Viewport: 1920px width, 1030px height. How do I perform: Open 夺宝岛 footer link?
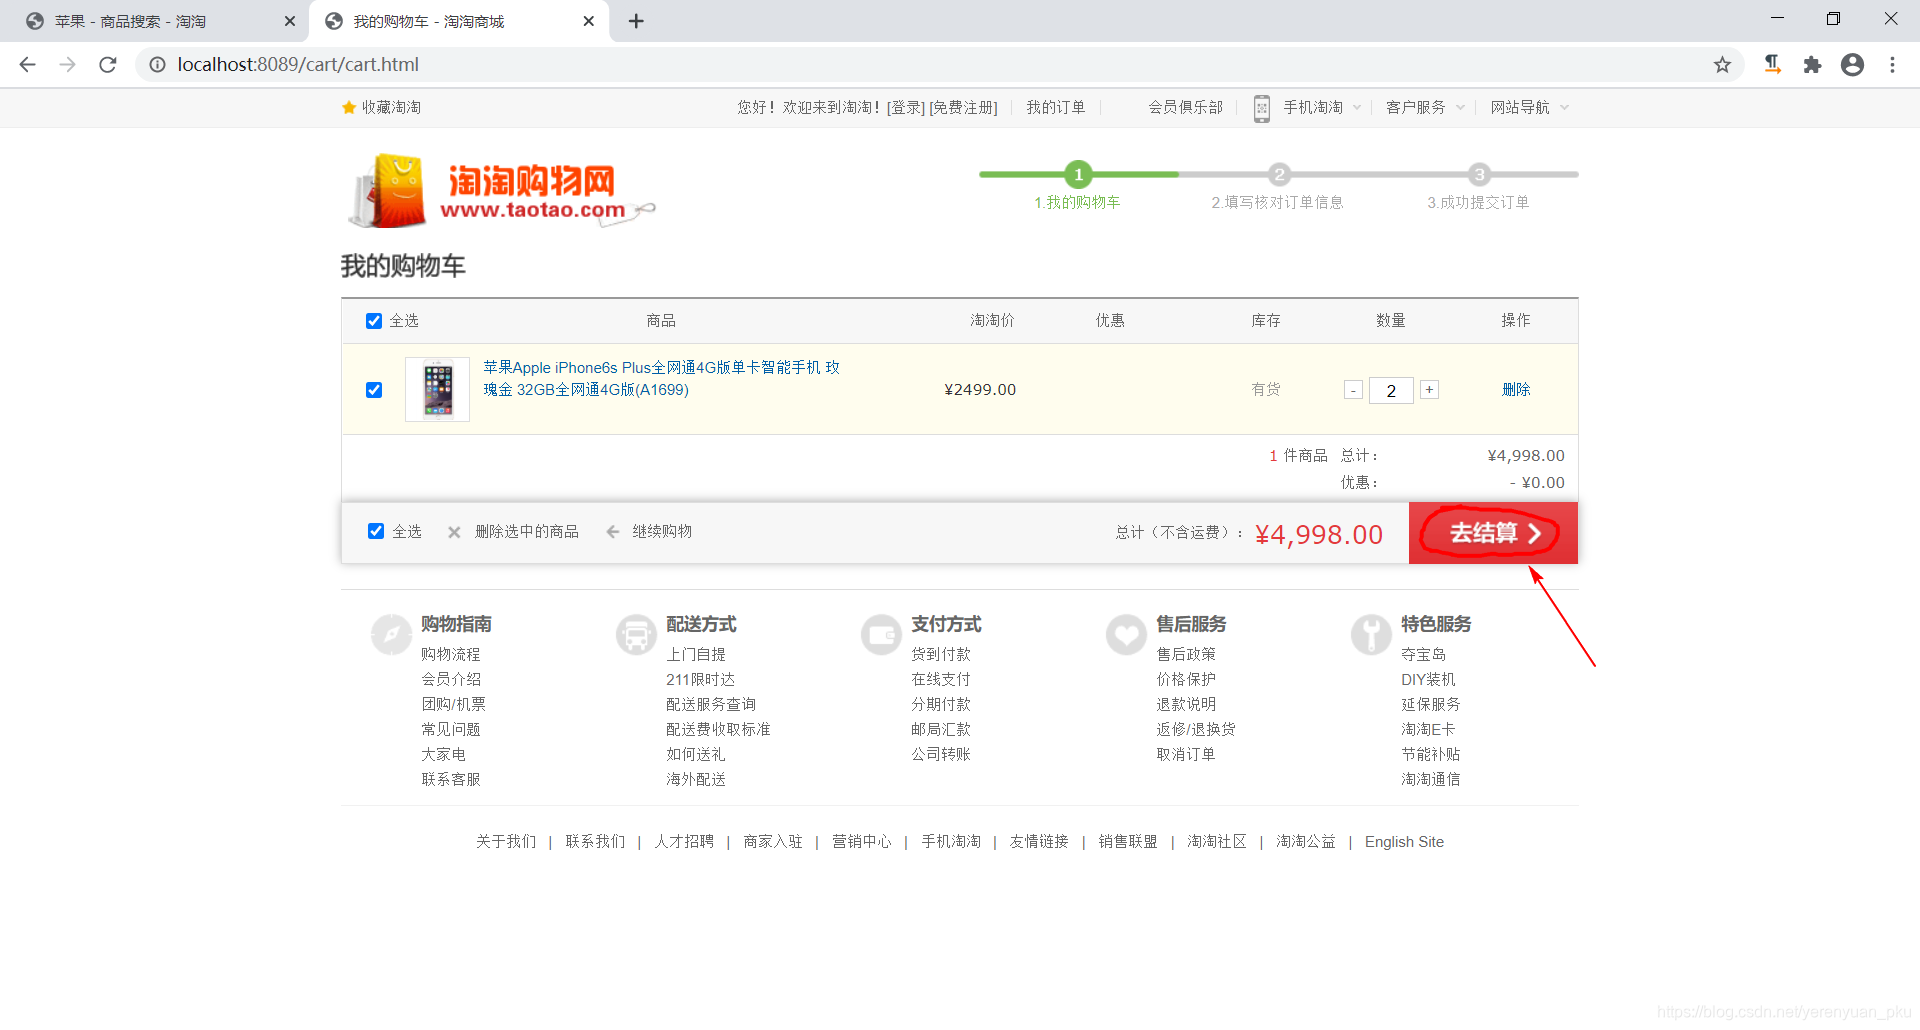coord(1423,654)
